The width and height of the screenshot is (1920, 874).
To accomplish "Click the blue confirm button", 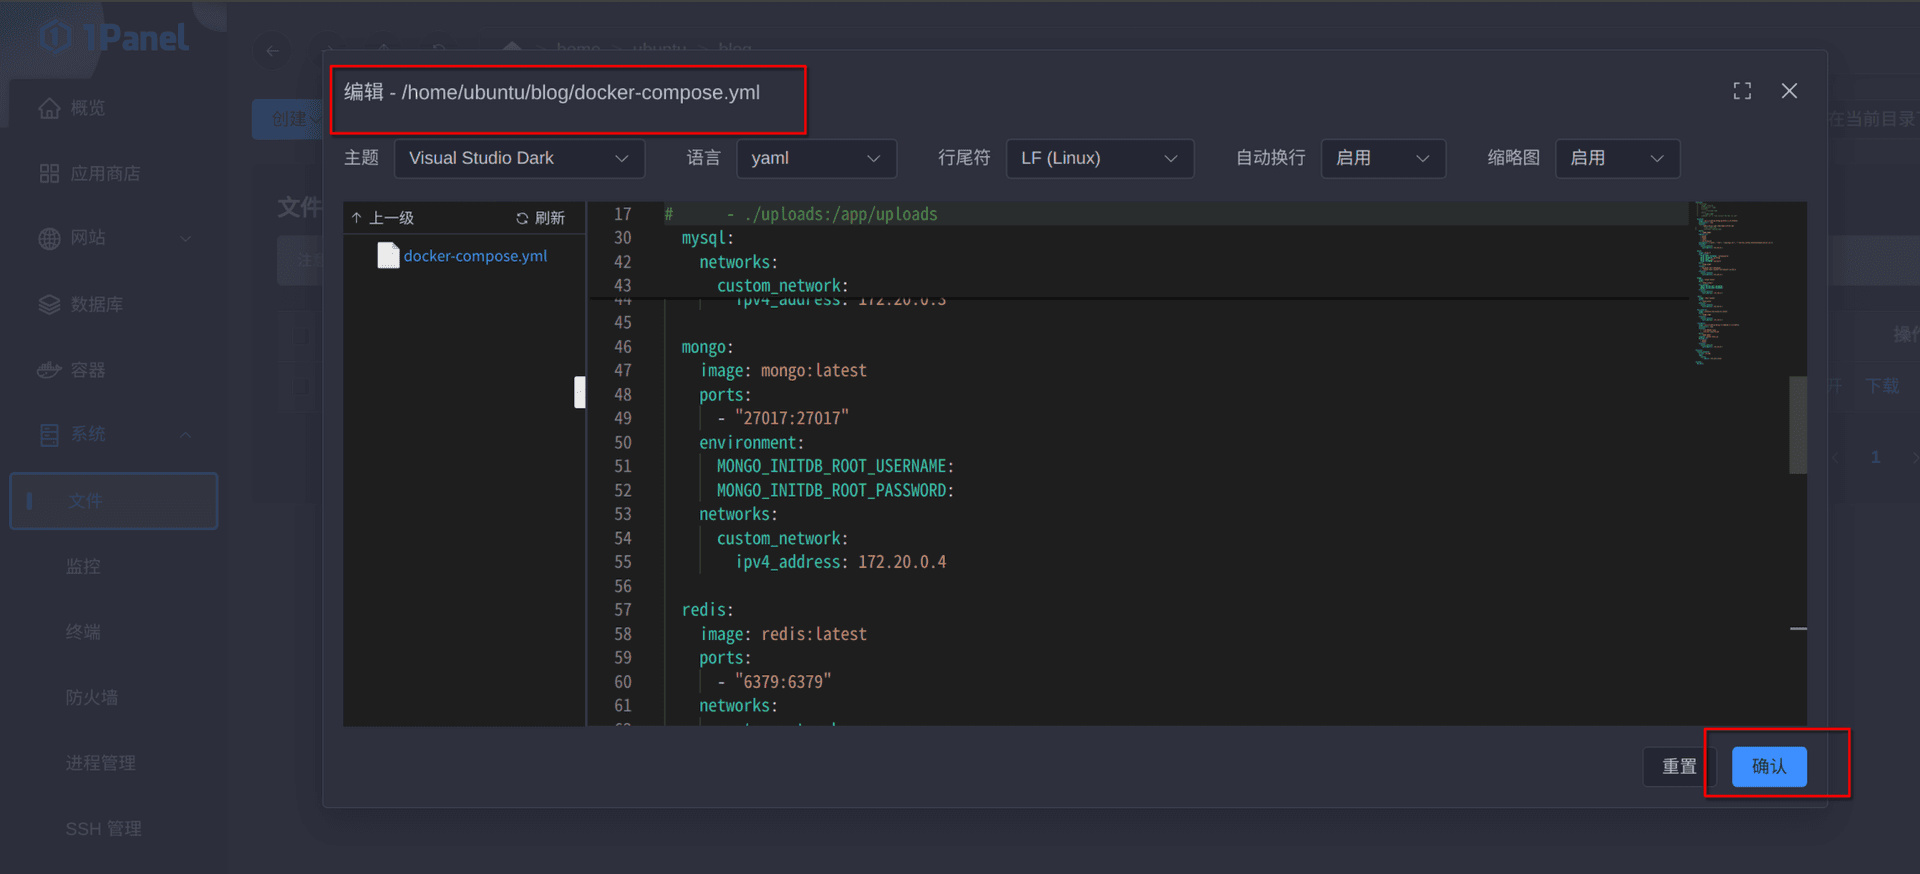I will coord(1768,766).
